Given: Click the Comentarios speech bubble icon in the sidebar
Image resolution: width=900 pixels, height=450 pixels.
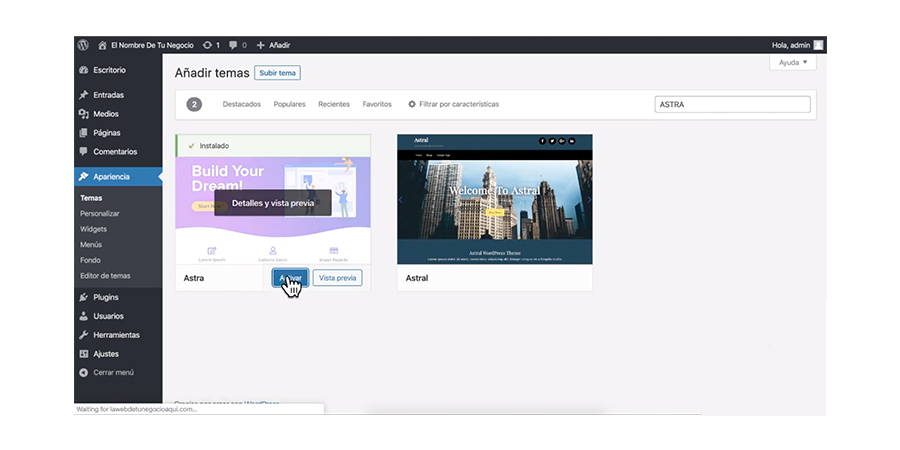Looking at the screenshot, I should [x=84, y=152].
